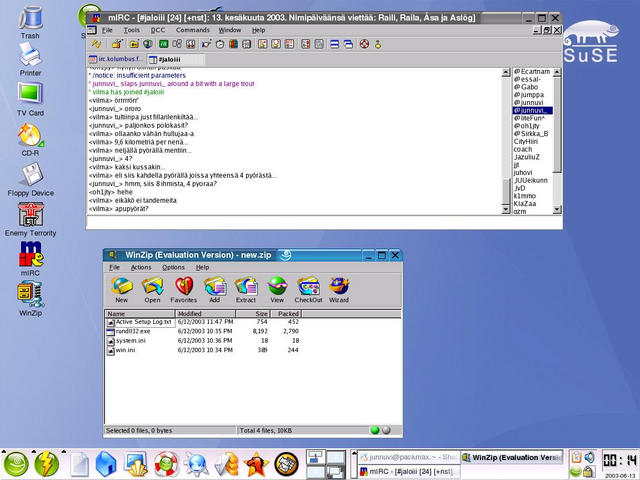
Task: Click chat scrollbar down arrow in mIRC
Action: pos(506,210)
